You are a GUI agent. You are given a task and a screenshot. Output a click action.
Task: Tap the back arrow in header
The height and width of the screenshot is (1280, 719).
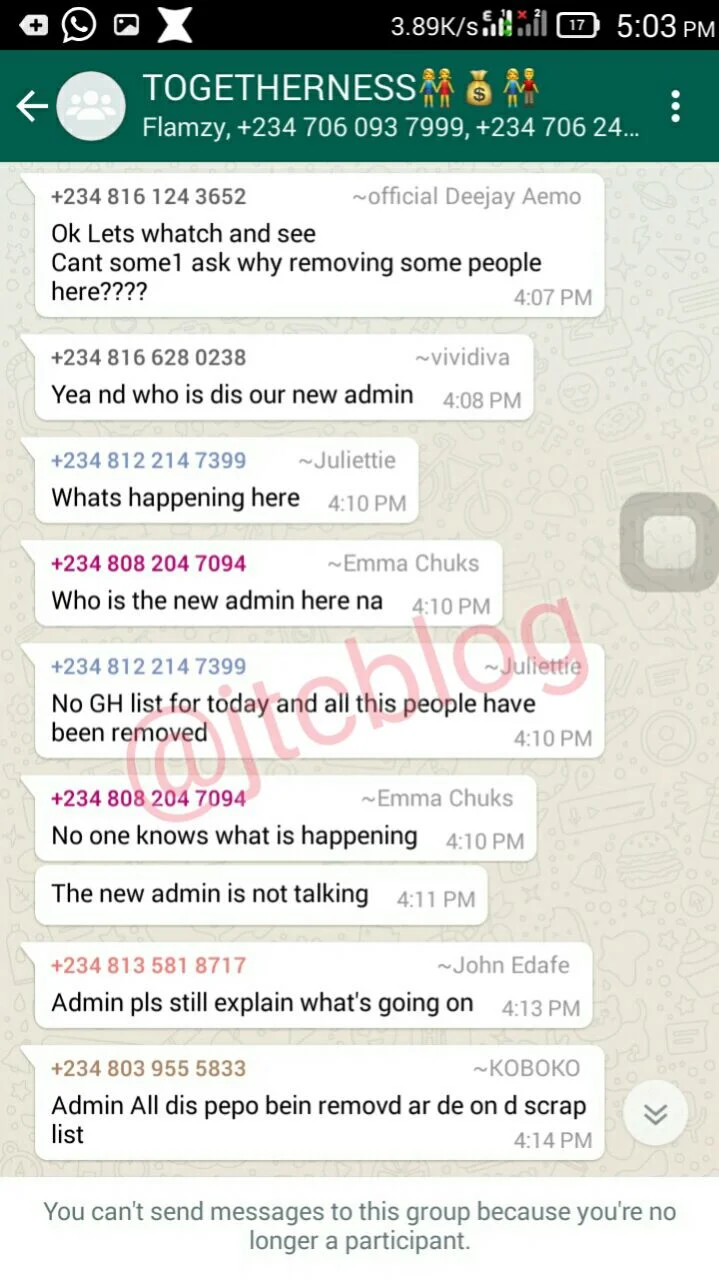31,106
